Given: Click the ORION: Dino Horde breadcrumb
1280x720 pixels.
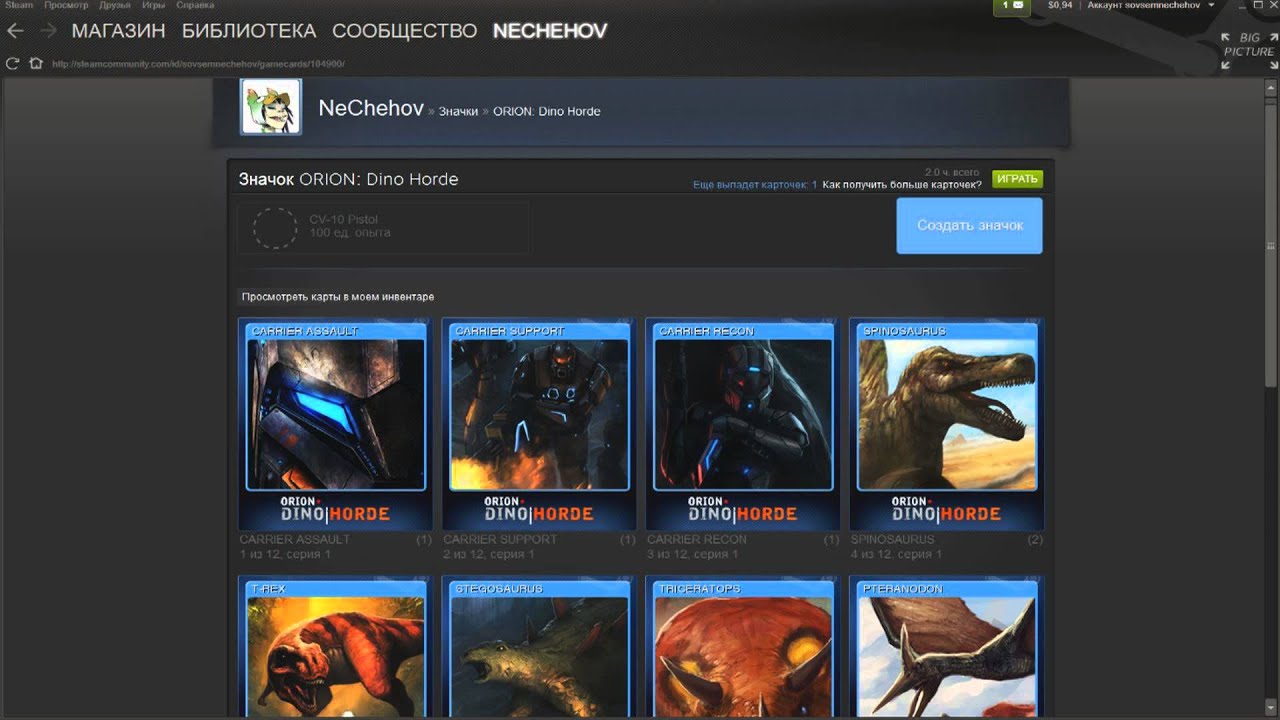Looking at the screenshot, I should (547, 111).
